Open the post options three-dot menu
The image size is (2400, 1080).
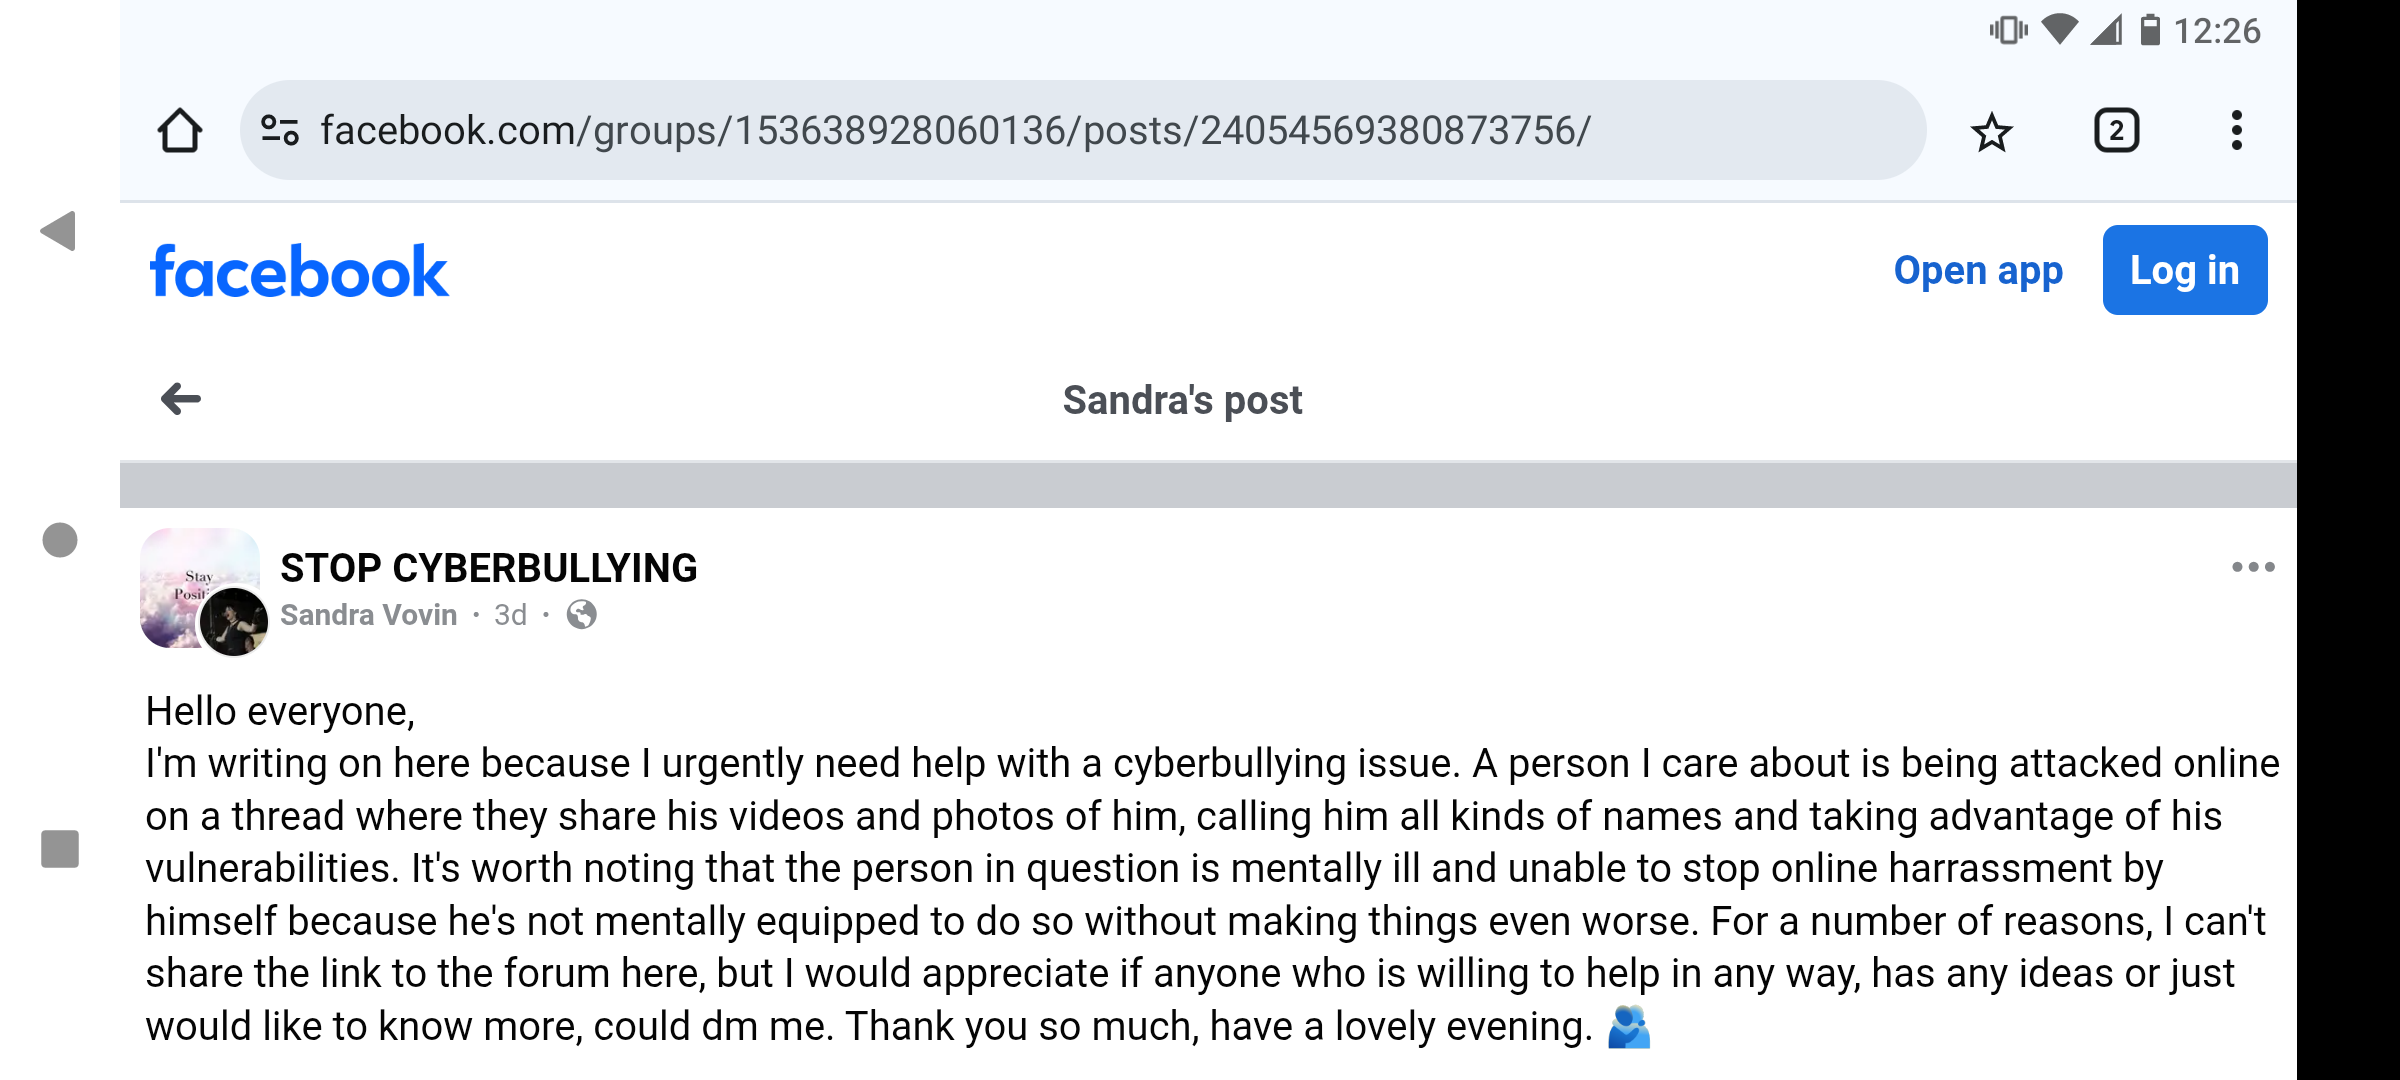(x=2253, y=567)
